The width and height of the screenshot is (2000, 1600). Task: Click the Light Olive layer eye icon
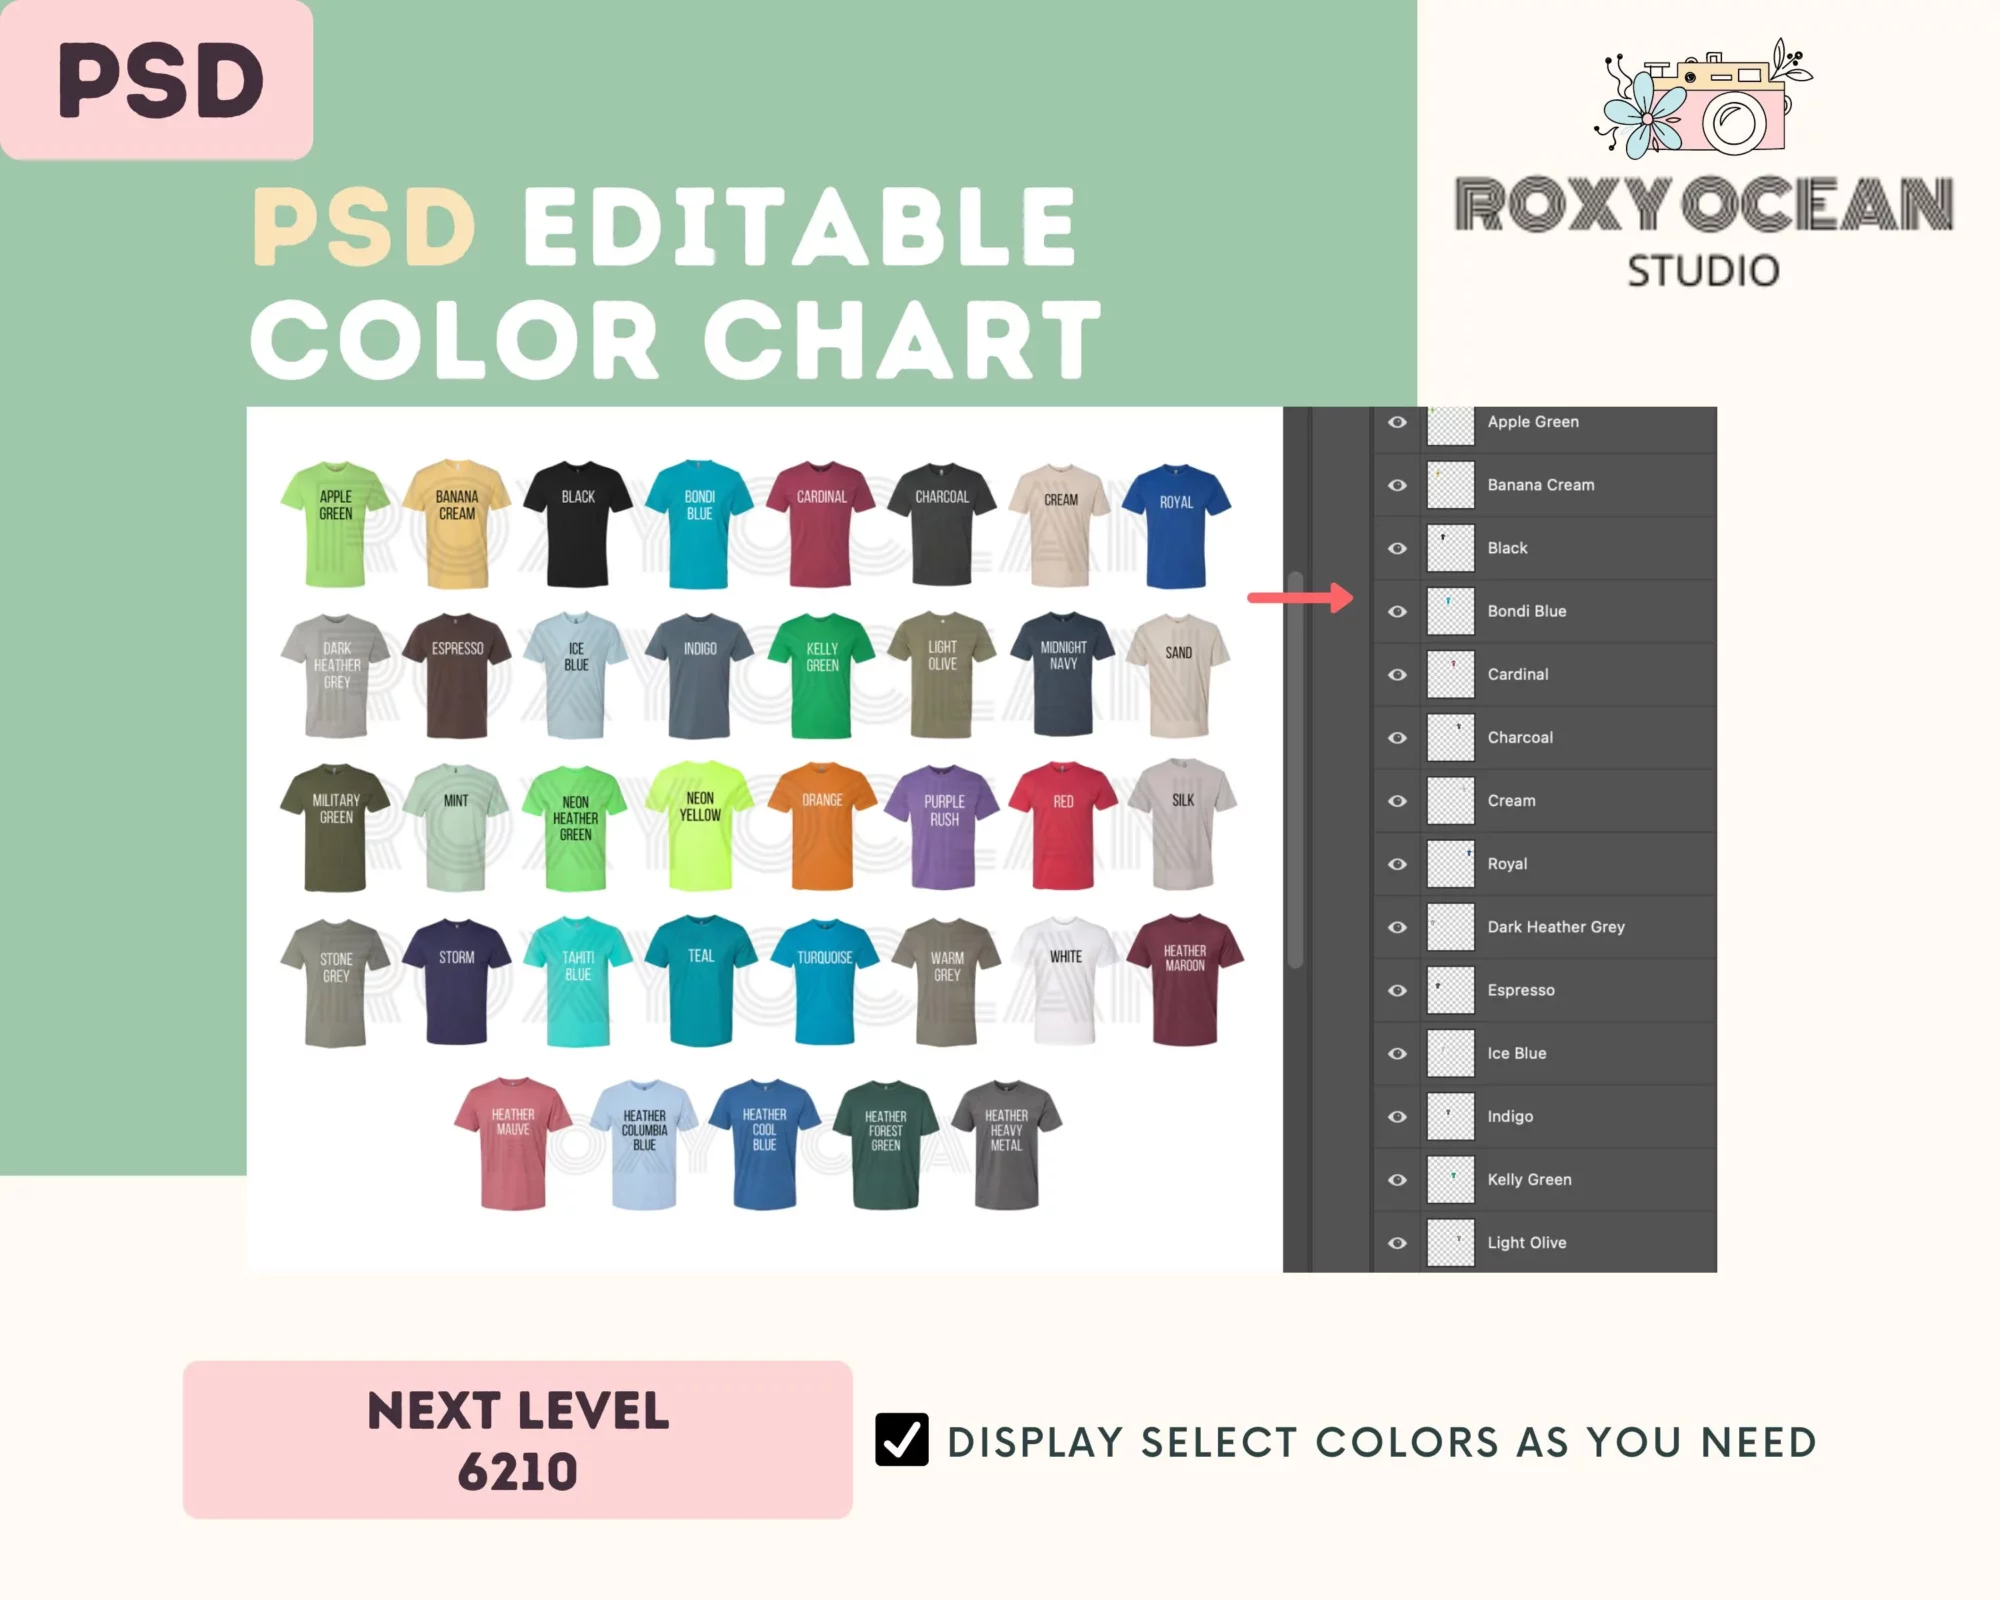click(x=1394, y=1242)
